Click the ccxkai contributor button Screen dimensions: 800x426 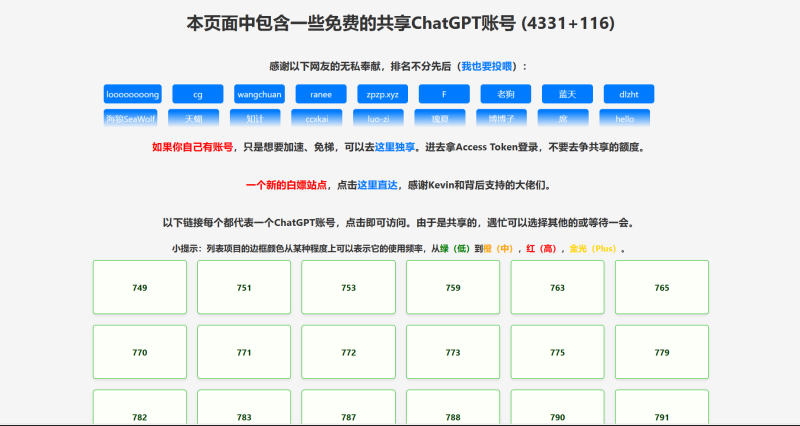[317, 118]
